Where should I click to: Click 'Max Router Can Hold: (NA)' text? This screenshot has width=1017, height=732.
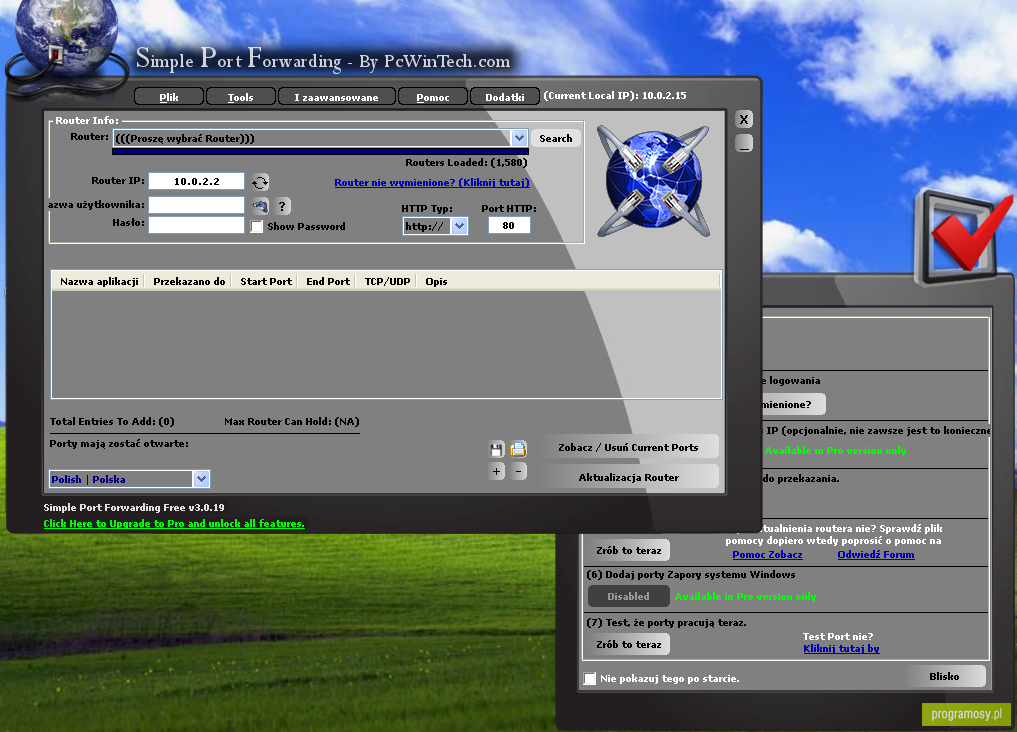(292, 421)
